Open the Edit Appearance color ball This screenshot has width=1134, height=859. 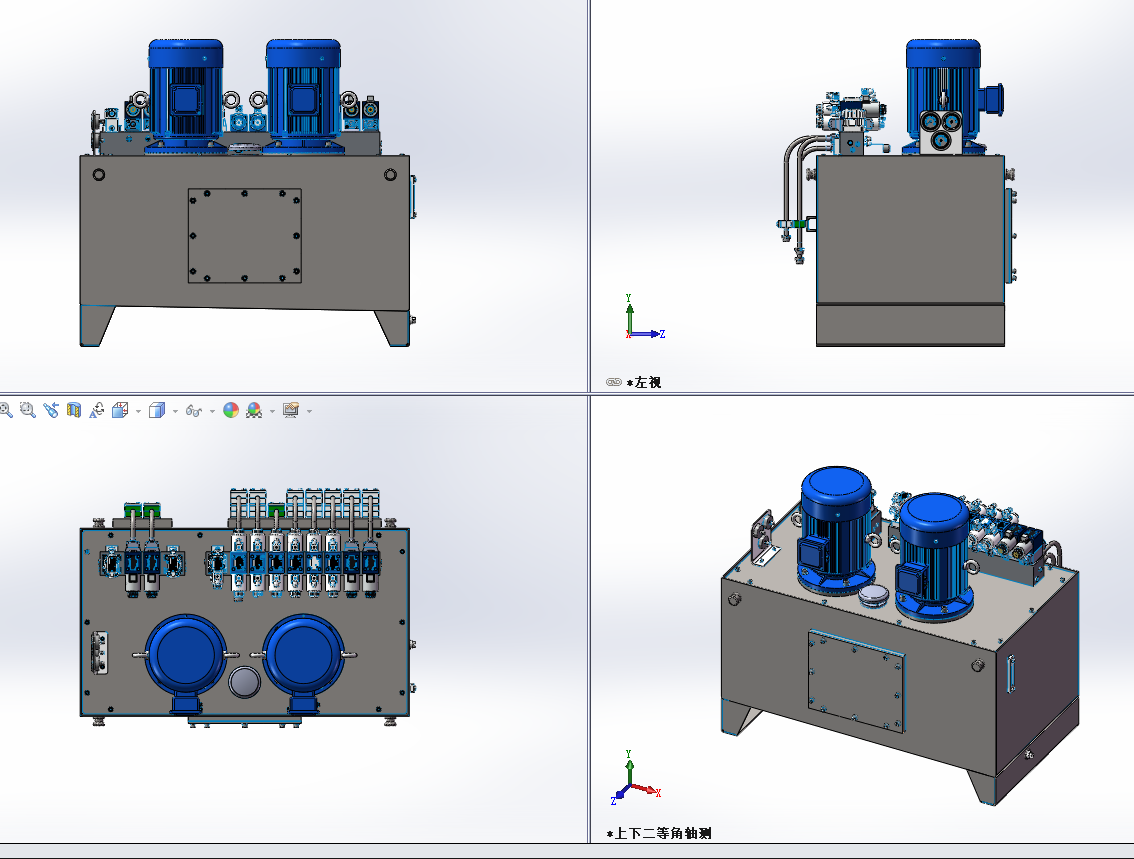pos(231,411)
